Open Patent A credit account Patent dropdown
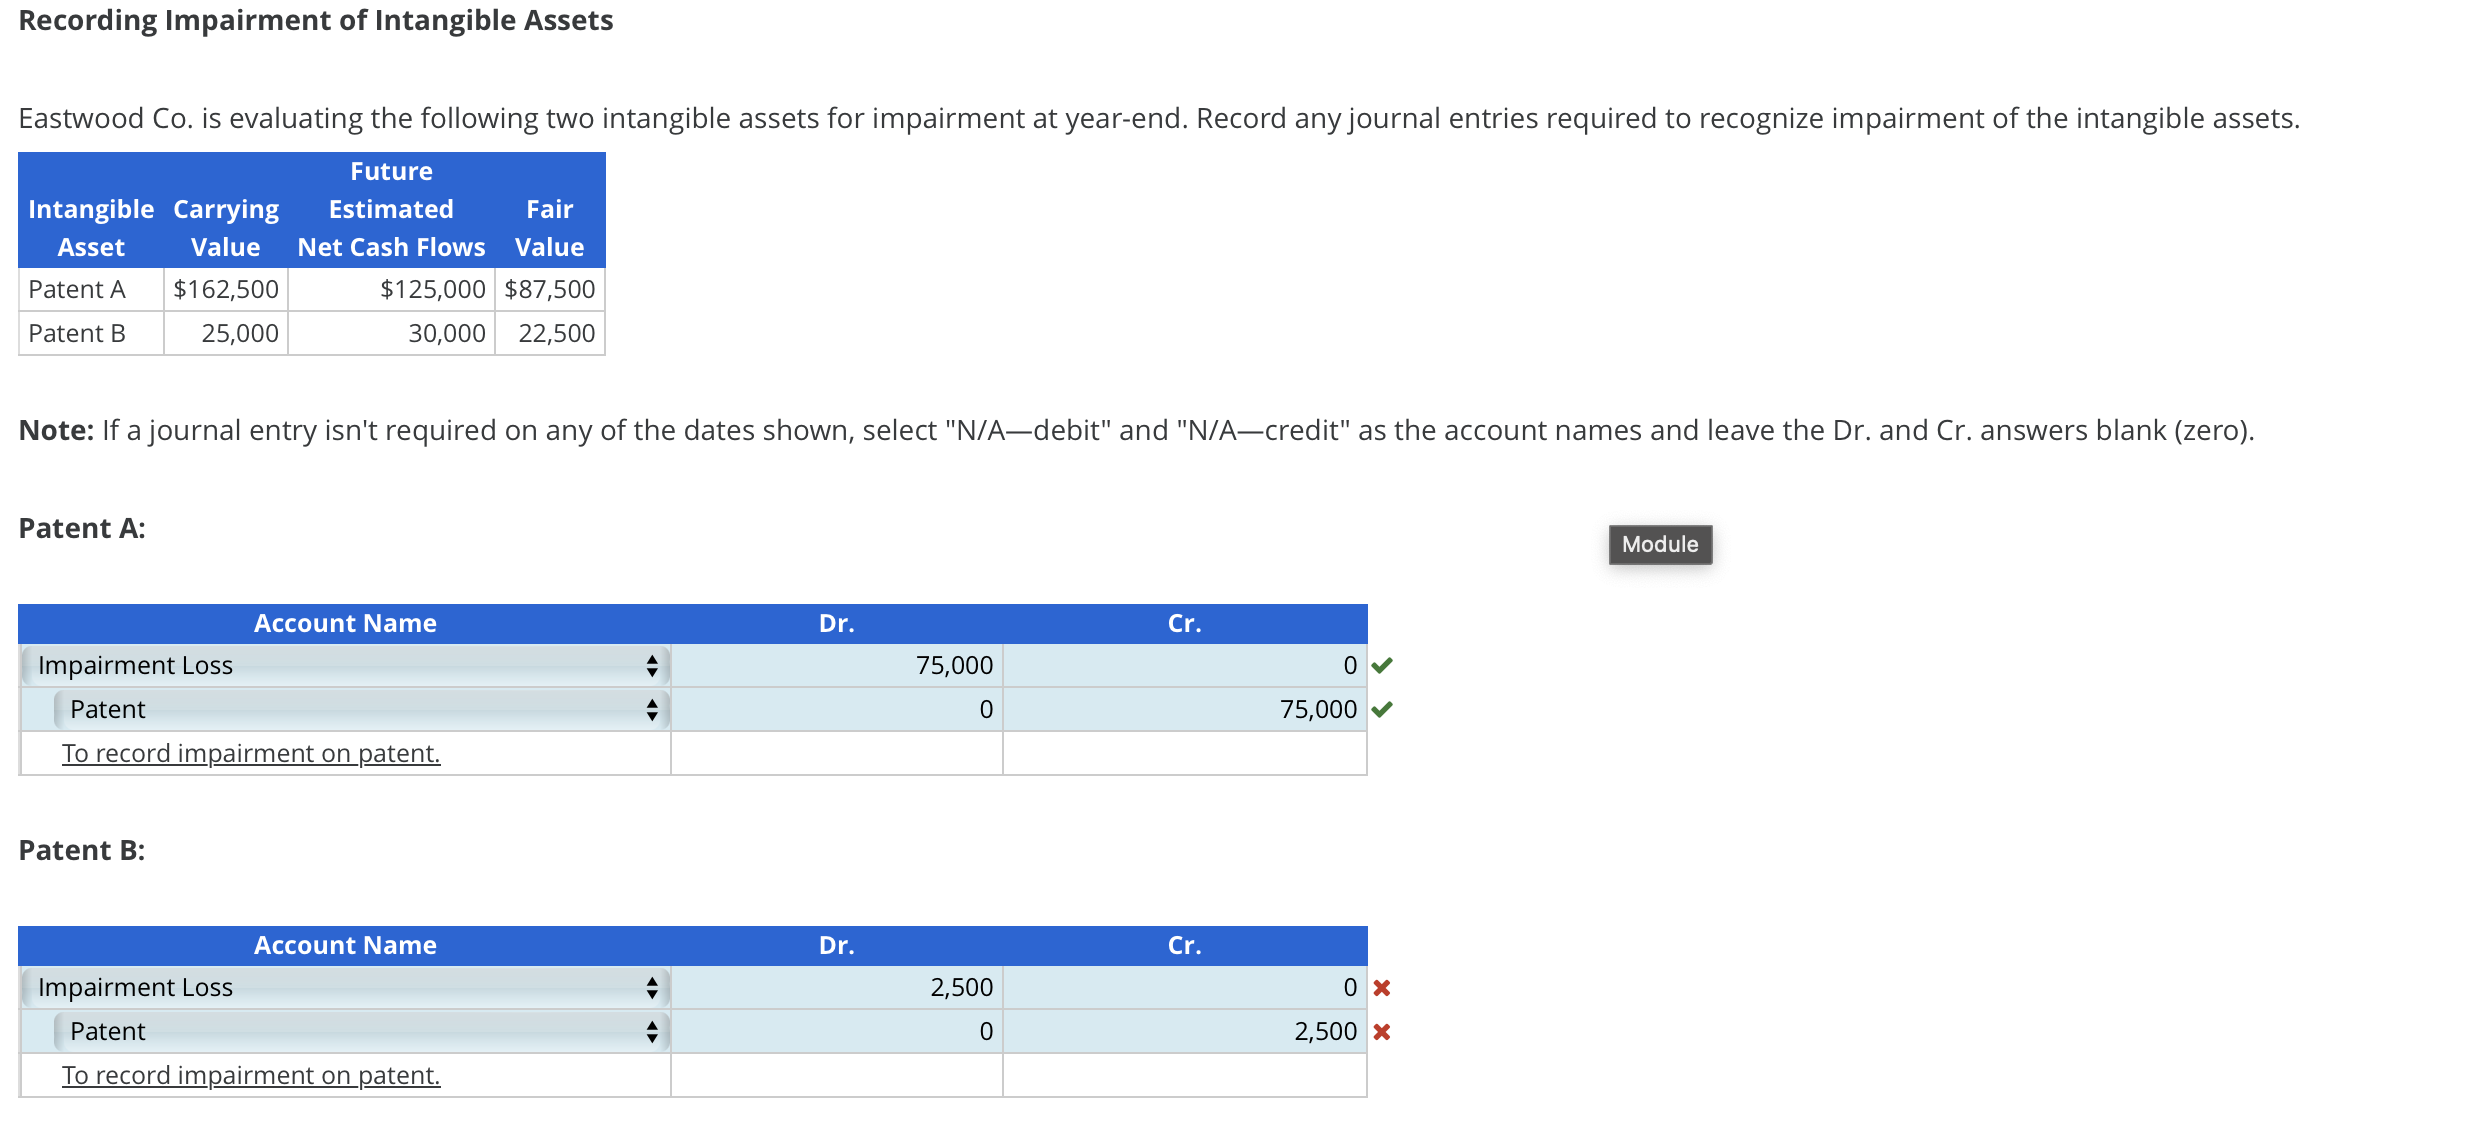Screen dimensions: 2492x1148 [361, 709]
